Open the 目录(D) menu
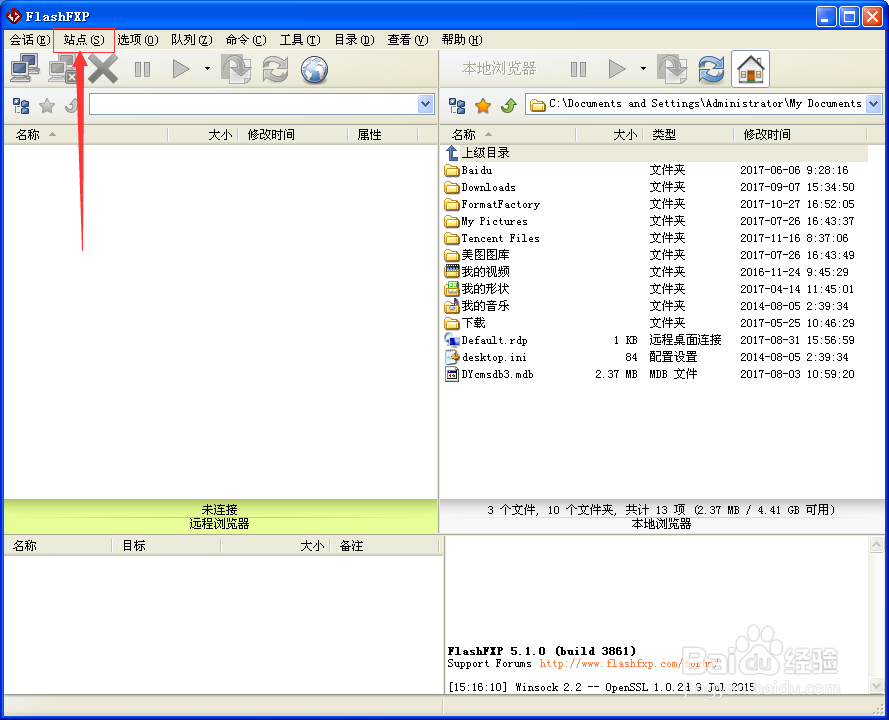Screen dimensions: 889x720 click(x=354, y=40)
